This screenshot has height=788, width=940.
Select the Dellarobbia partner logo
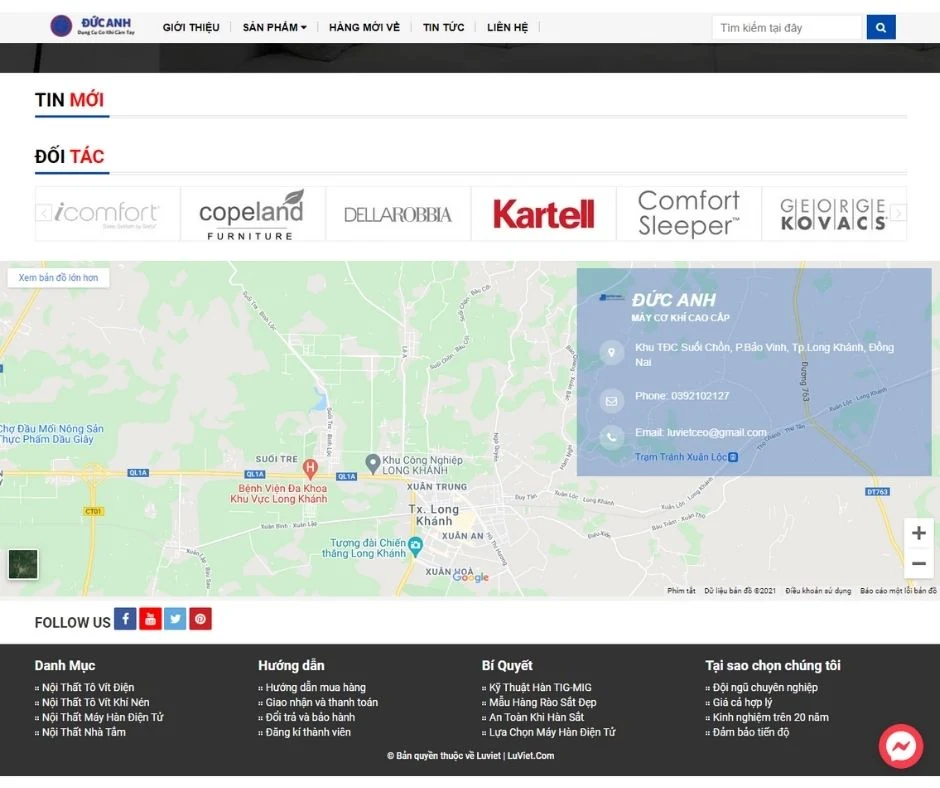tap(398, 213)
